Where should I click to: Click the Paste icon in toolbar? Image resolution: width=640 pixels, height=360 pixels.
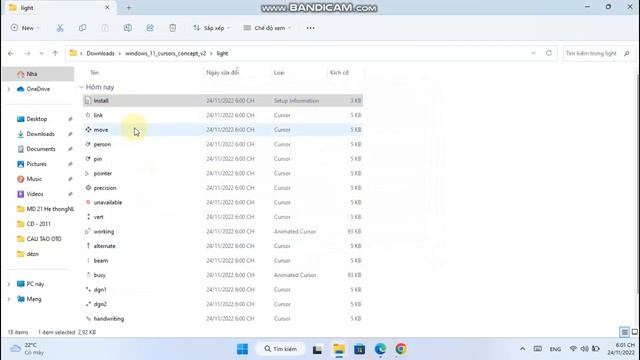click(x=105, y=28)
